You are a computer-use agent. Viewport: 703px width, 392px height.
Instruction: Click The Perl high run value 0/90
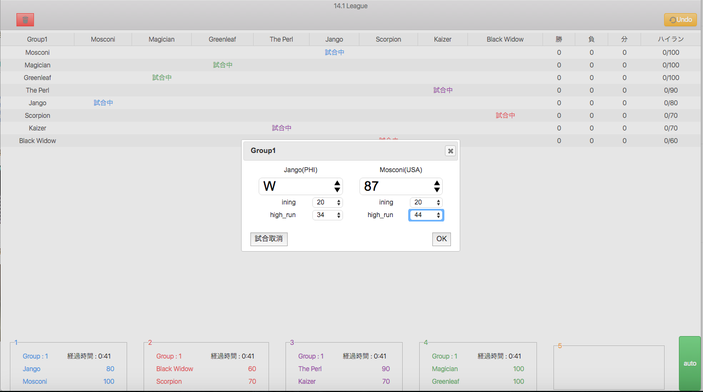pyautogui.click(x=671, y=90)
